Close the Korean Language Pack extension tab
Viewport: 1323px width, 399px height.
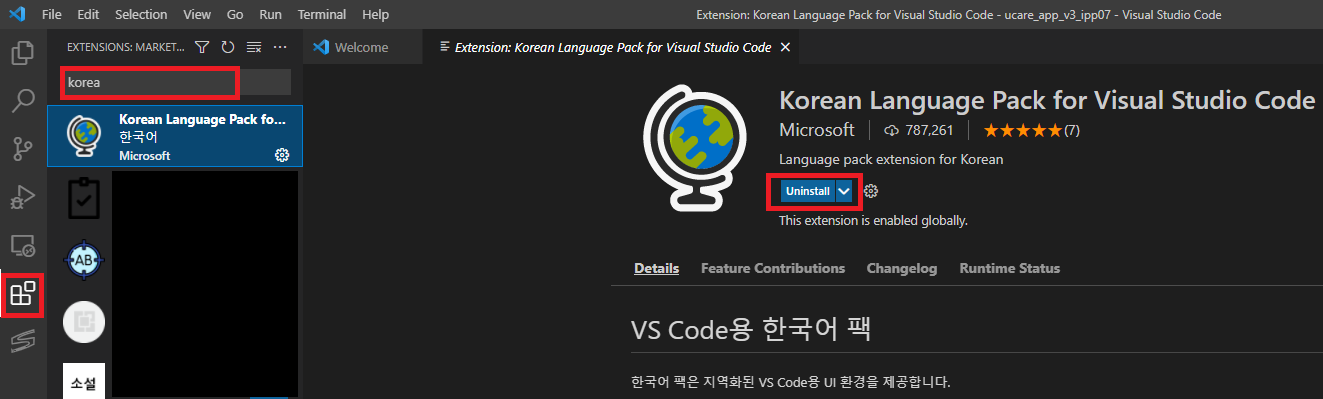click(785, 47)
